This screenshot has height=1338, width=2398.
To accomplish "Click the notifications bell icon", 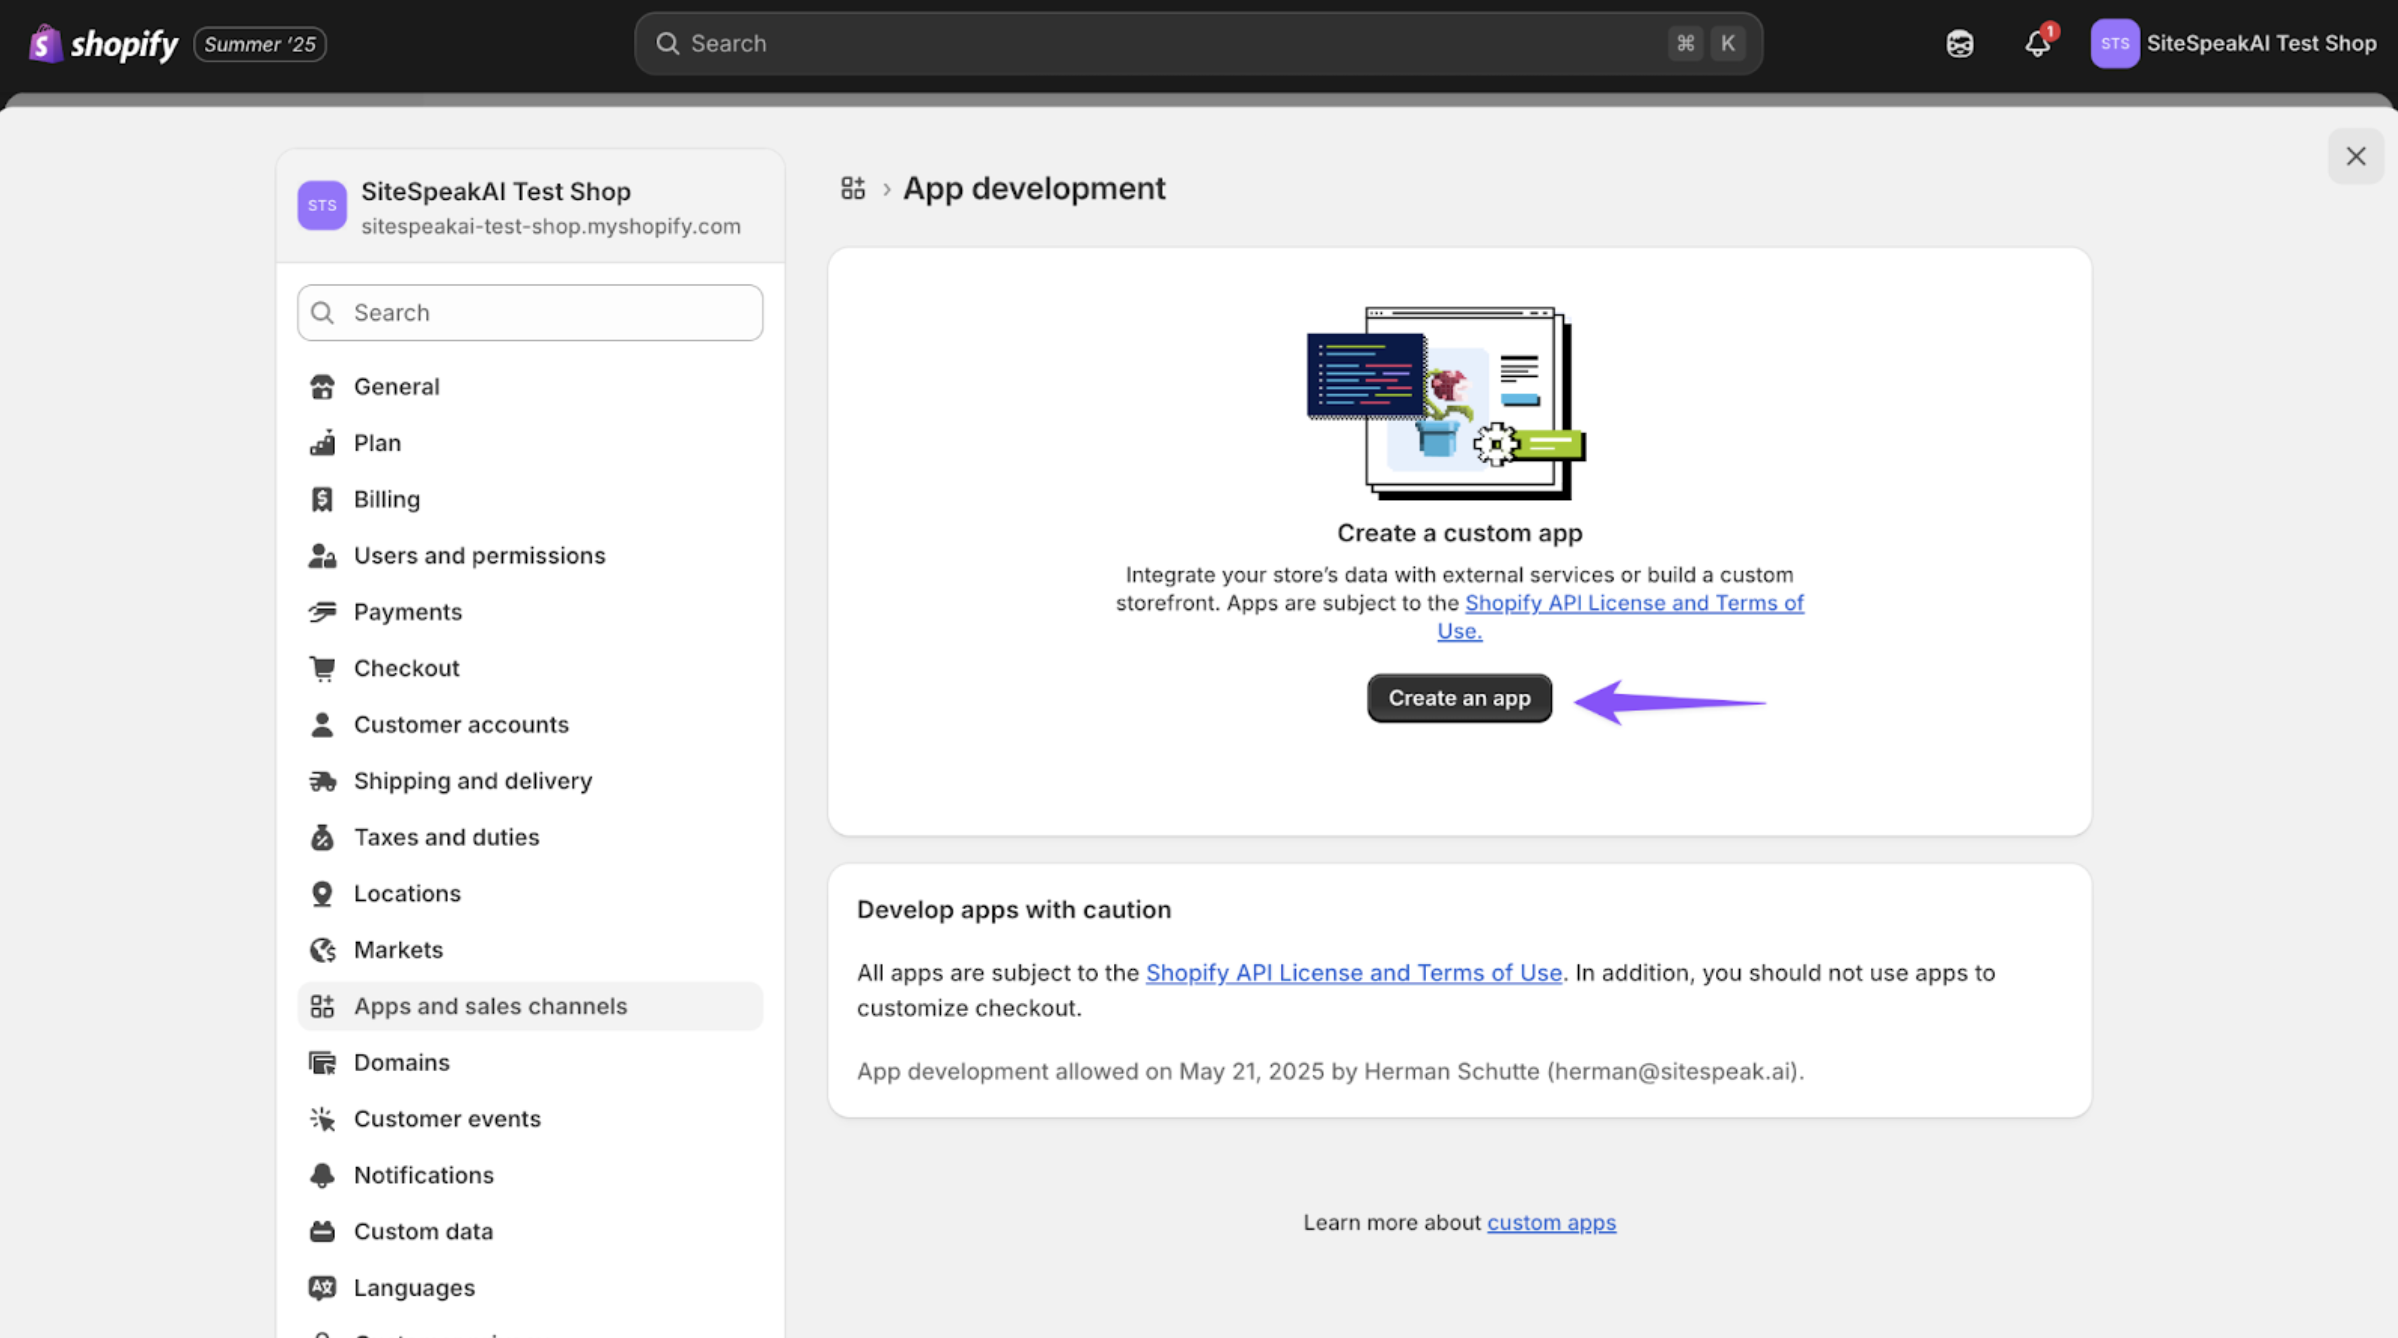I will tap(2036, 44).
